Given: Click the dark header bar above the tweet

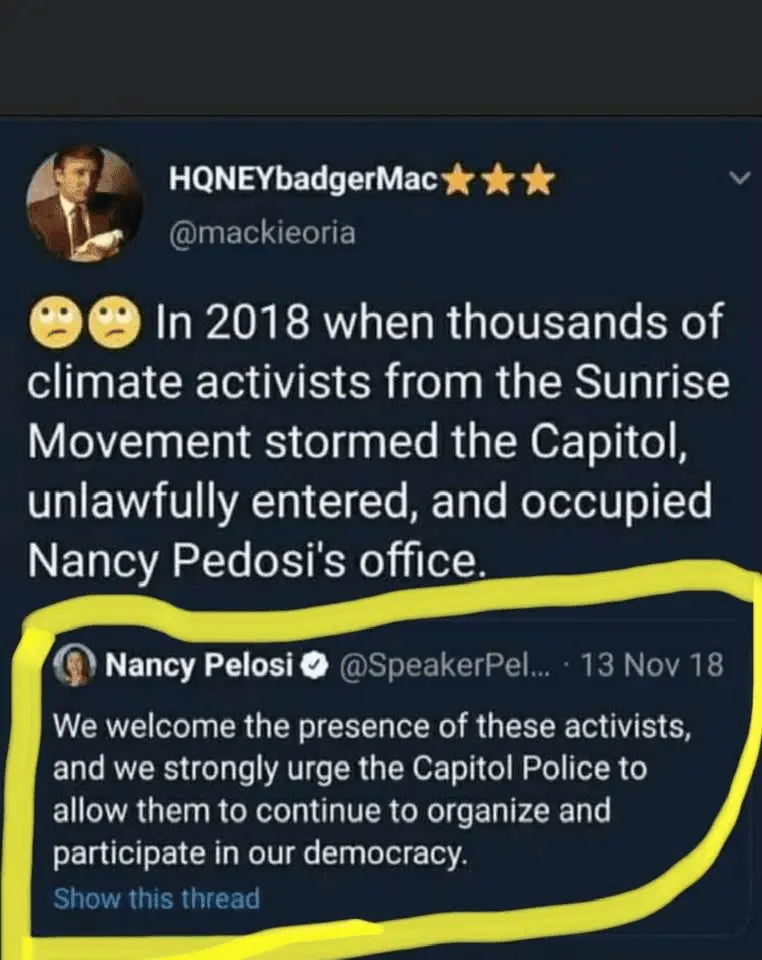Looking at the screenshot, I should 381,55.
